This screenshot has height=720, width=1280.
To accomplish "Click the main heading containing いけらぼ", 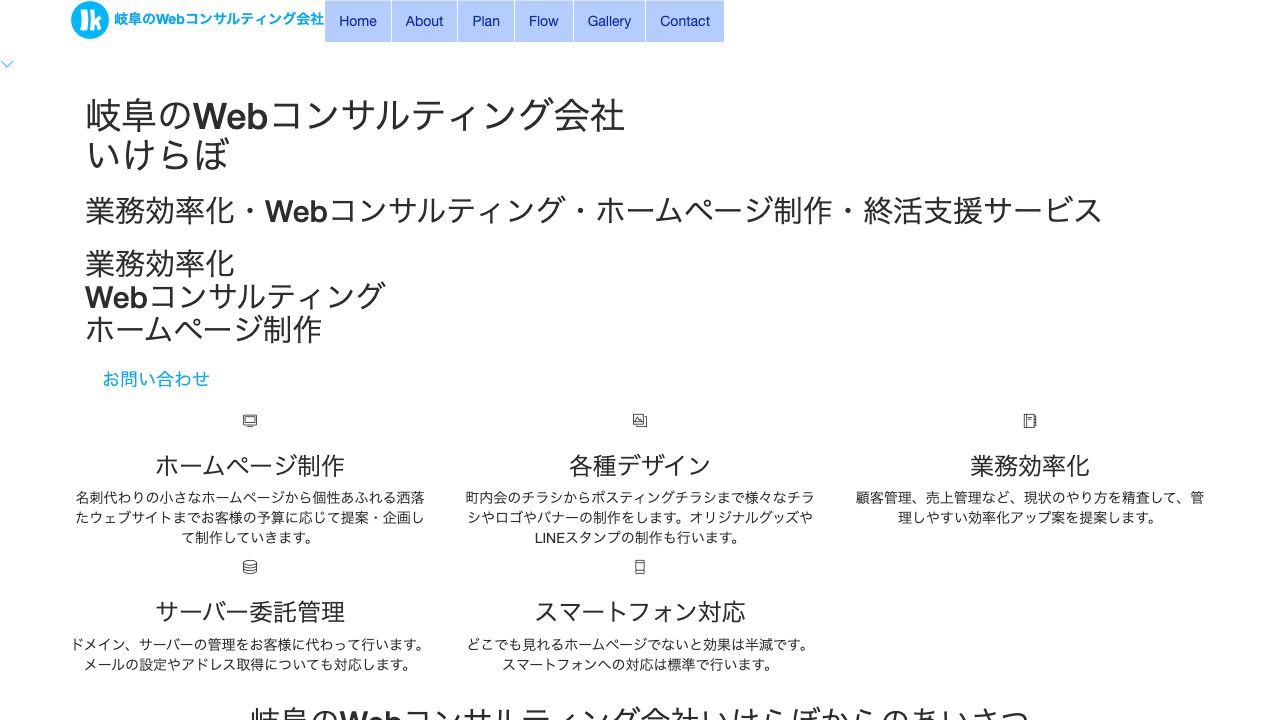I will coord(355,135).
